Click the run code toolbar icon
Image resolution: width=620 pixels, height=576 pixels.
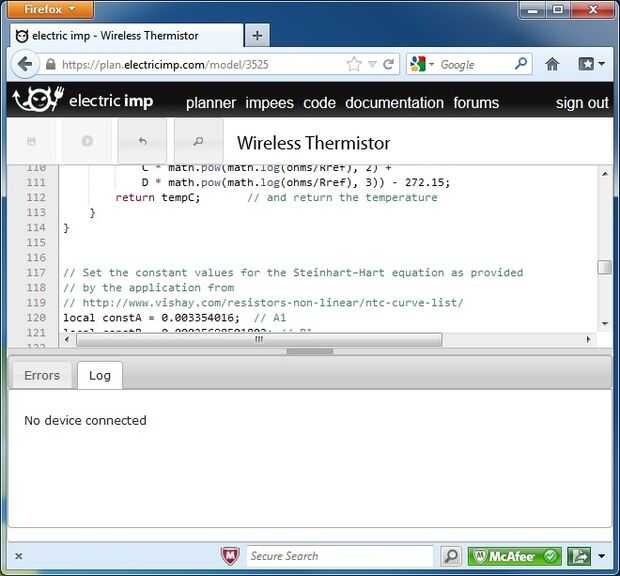click(x=87, y=141)
